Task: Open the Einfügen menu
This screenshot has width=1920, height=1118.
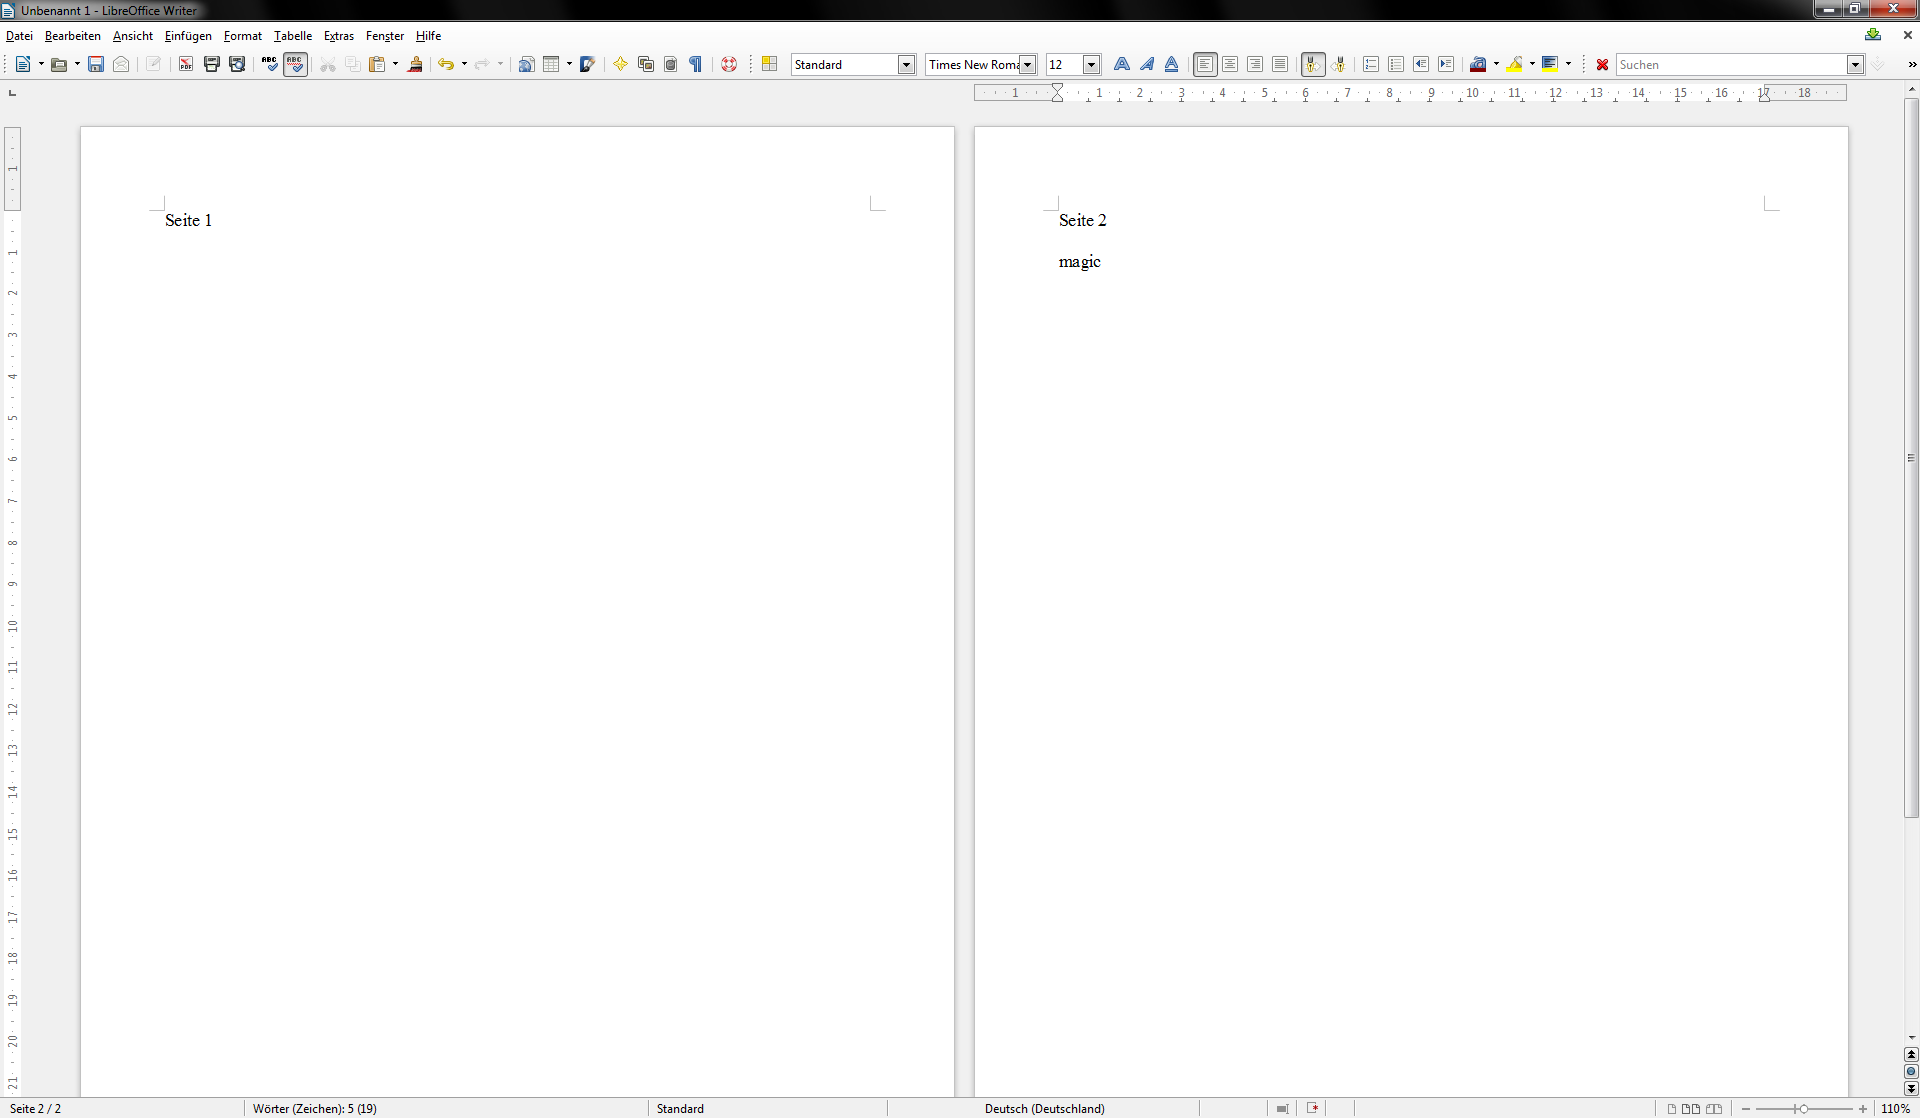Action: pos(188,36)
